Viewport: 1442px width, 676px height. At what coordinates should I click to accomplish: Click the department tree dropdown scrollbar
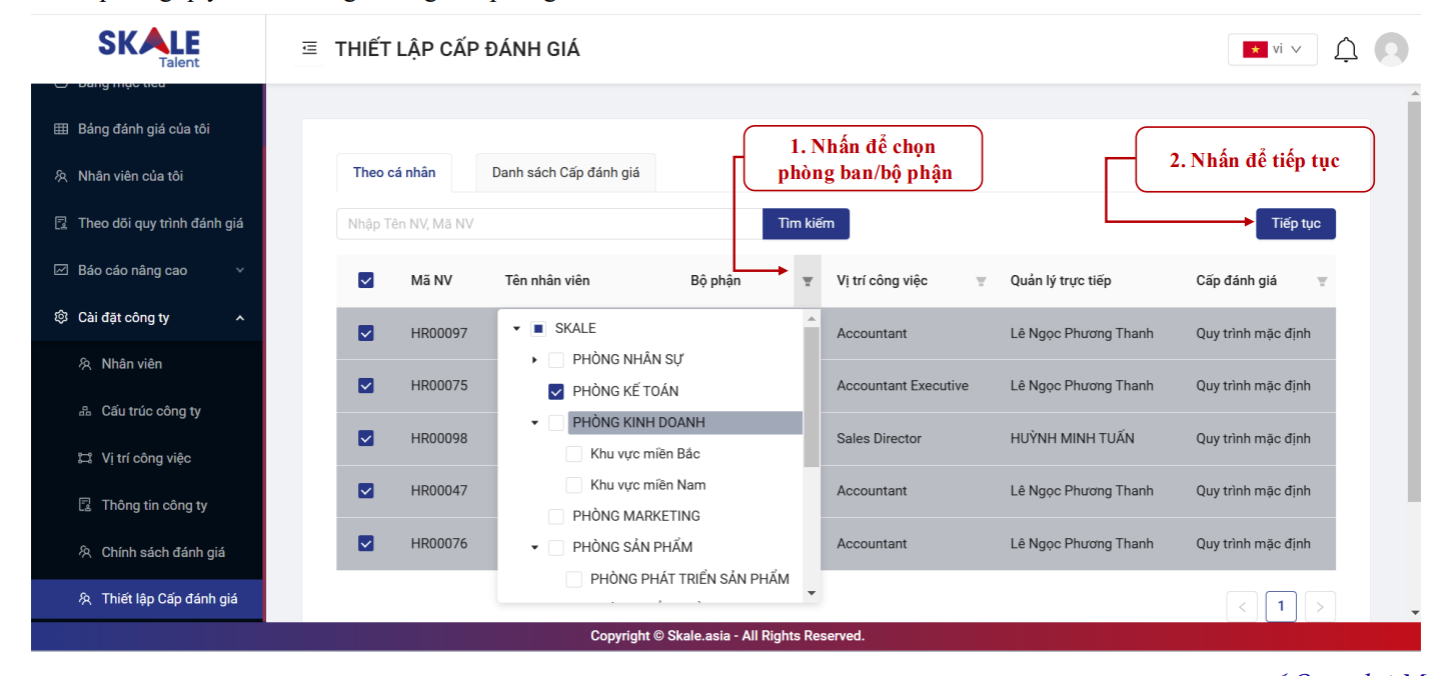[x=812, y=400]
